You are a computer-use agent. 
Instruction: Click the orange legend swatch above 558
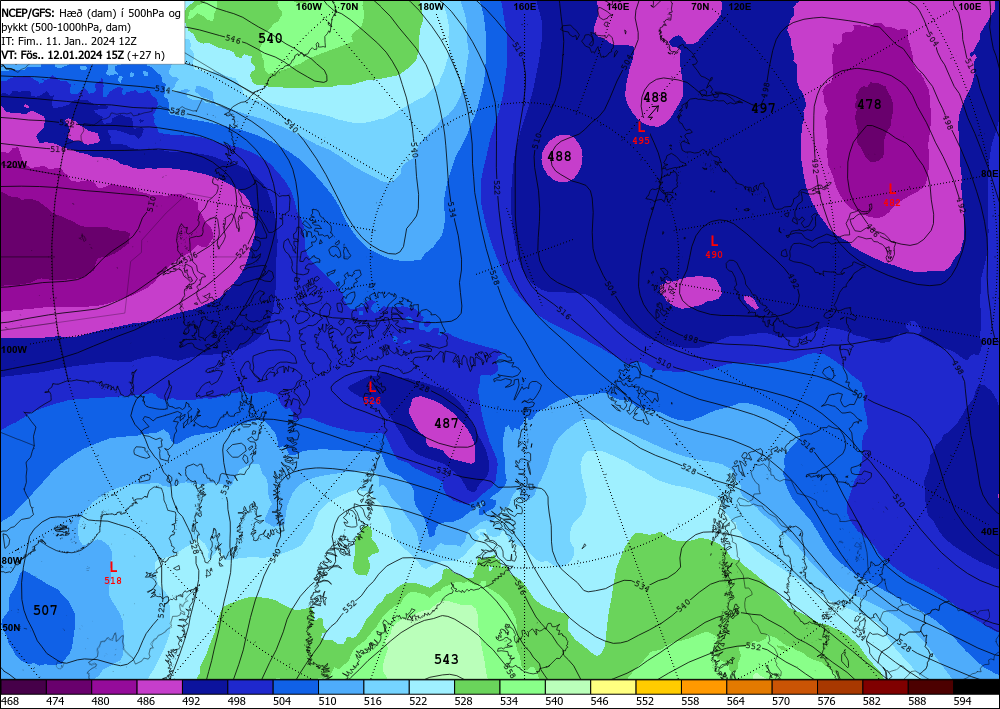[703, 687]
